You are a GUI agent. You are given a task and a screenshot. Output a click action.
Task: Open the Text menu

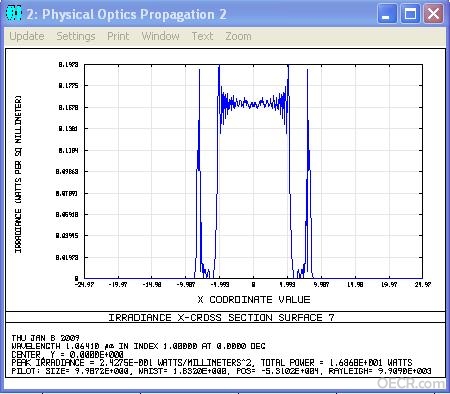[202, 36]
